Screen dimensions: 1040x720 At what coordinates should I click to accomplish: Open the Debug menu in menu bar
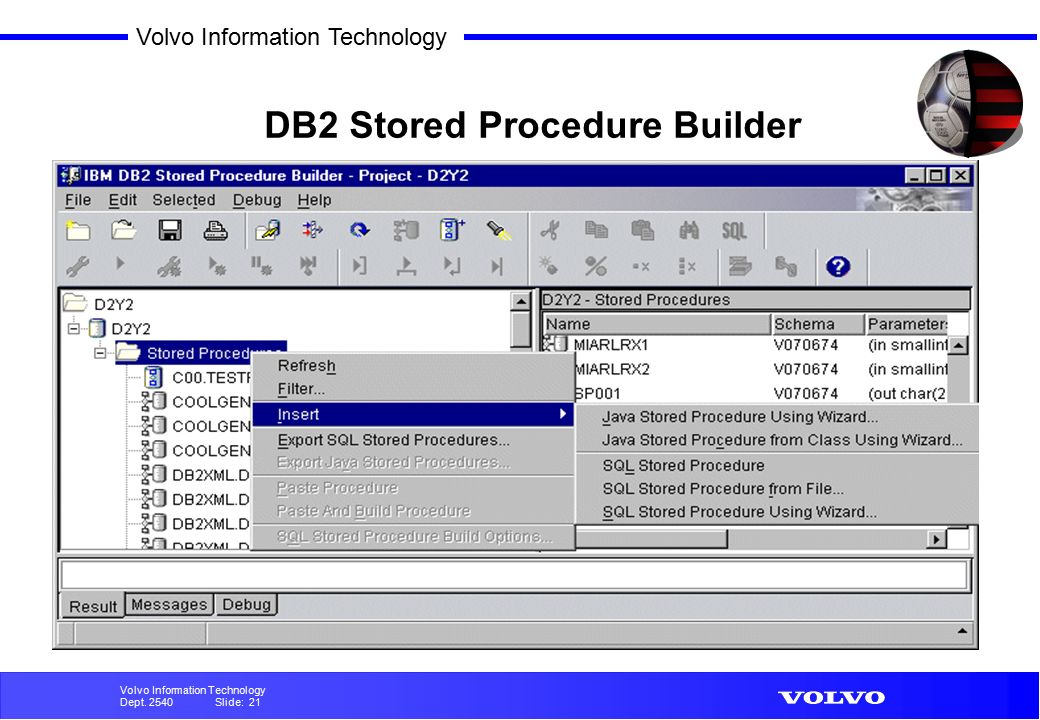[257, 200]
